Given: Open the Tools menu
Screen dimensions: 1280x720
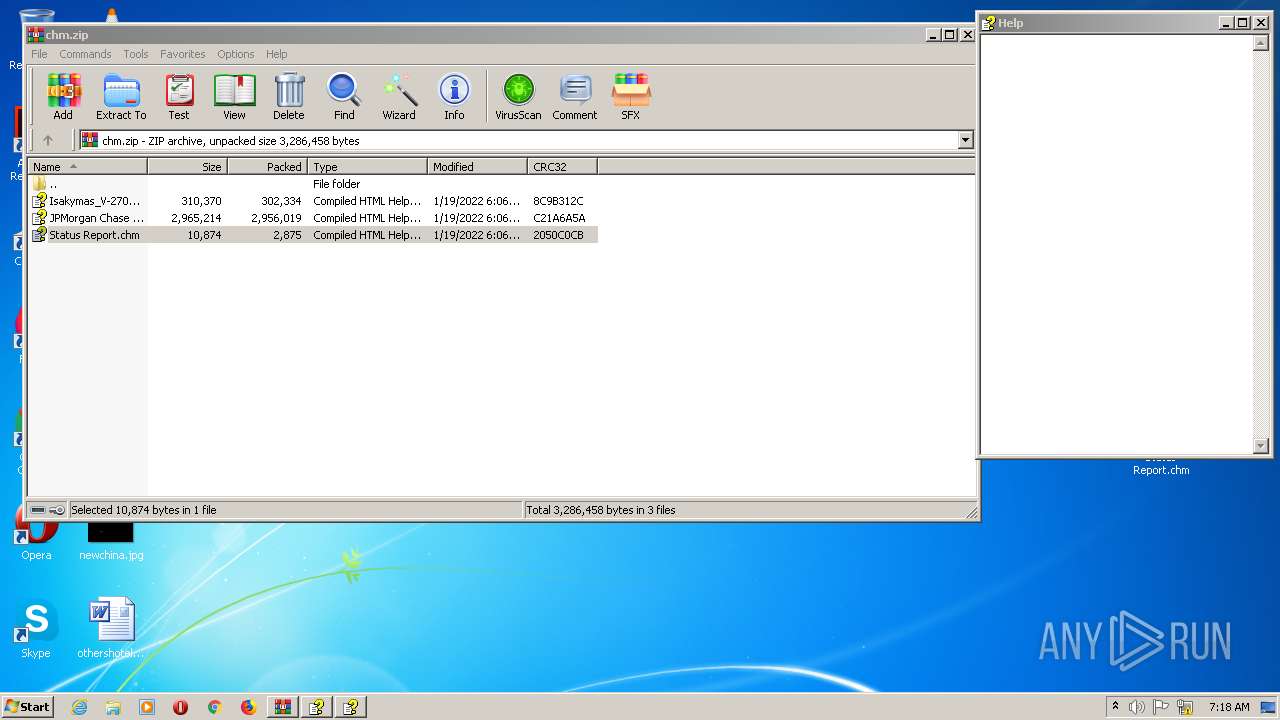Looking at the screenshot, I should point(136,54).
